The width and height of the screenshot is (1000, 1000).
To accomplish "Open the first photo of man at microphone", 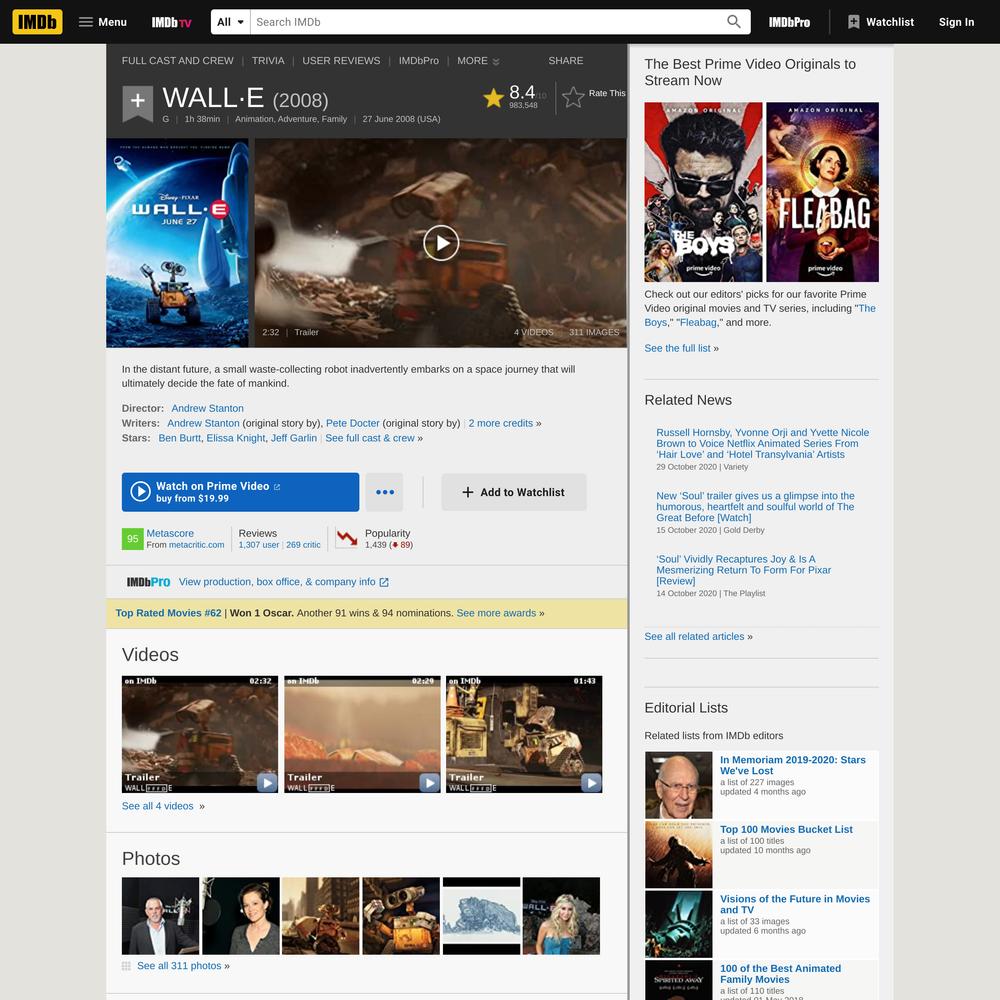I will (x=160, y=916).
